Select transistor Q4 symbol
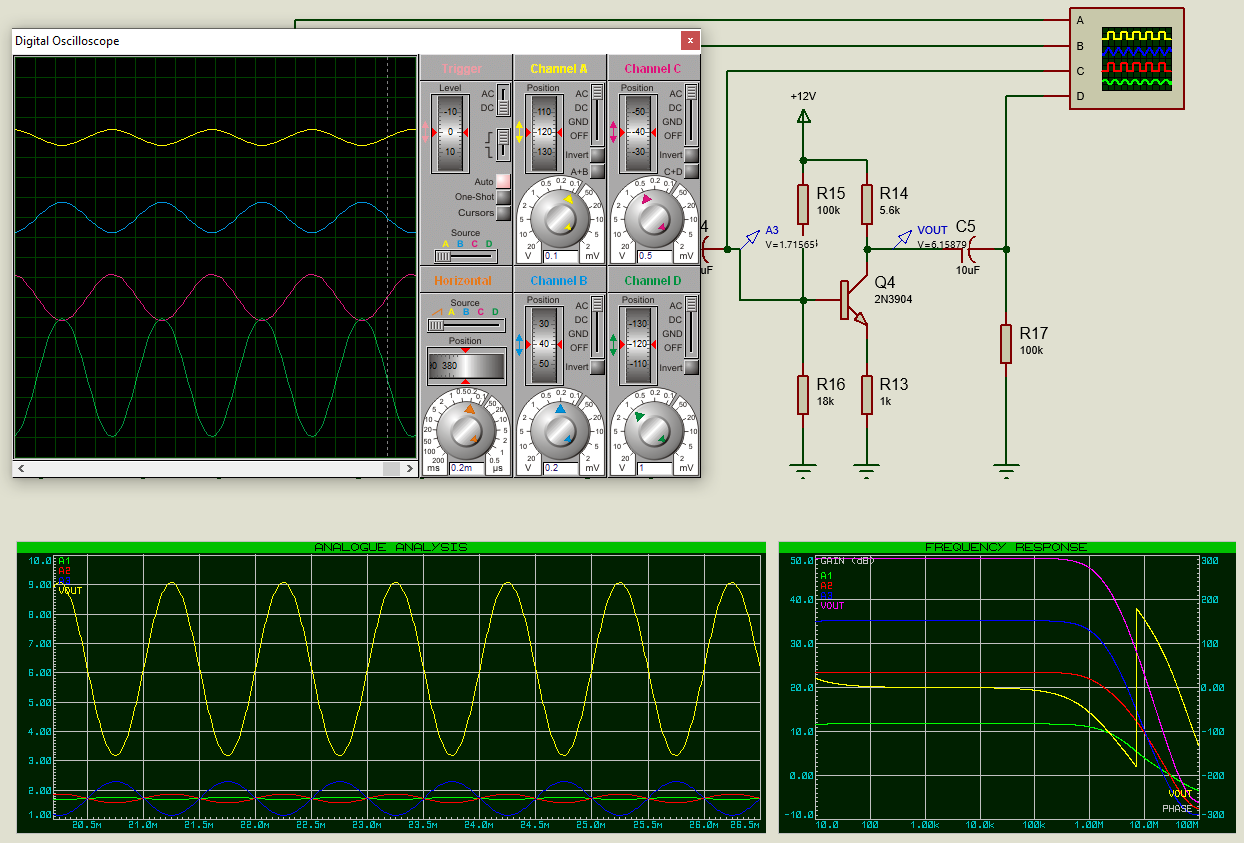This screenshot has width=1244, height=843. (x=854, y=300)
